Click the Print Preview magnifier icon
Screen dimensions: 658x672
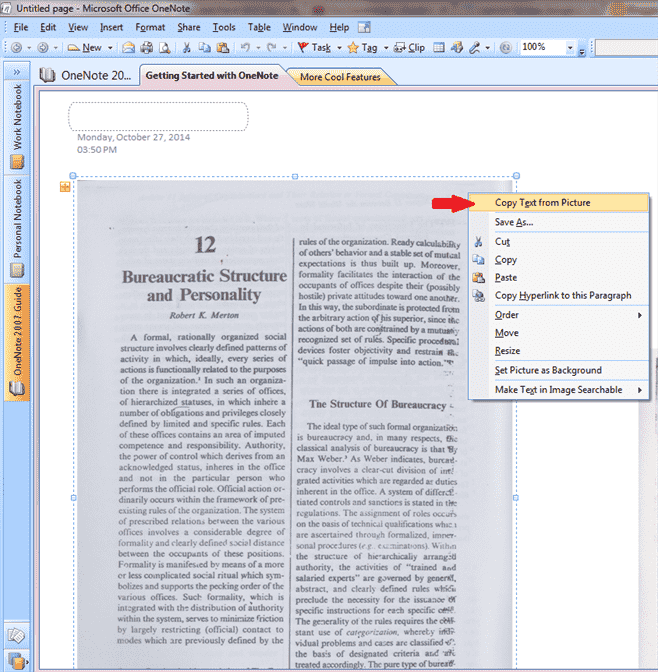pos(165,48)
